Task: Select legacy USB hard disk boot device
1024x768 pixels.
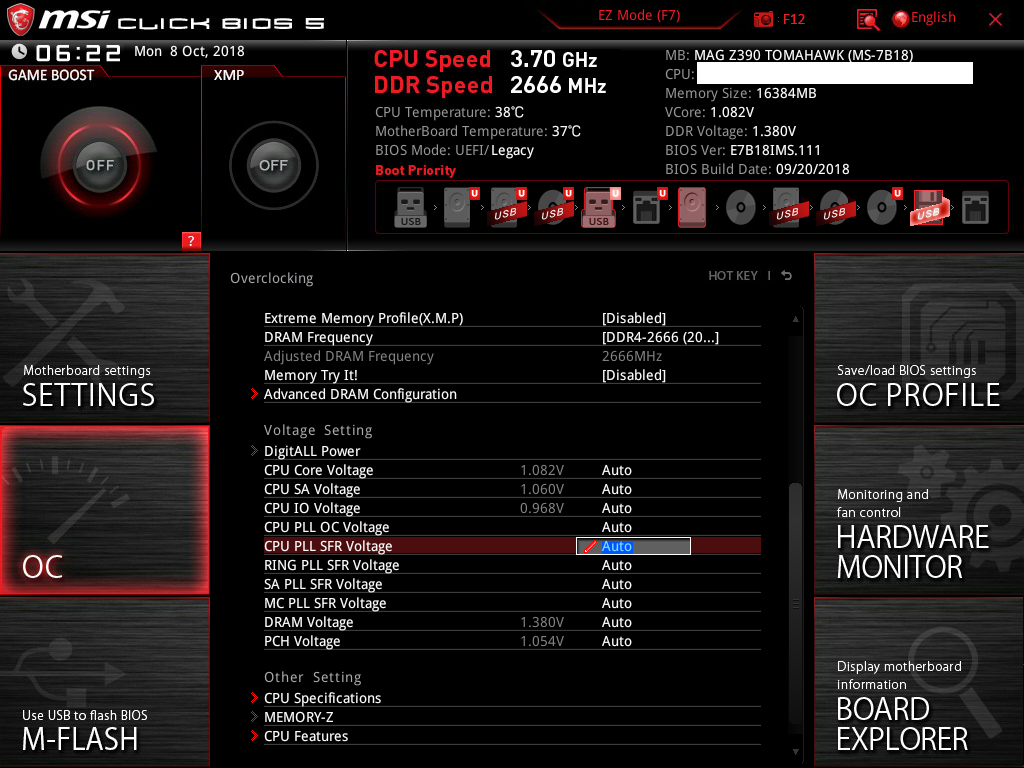Action: (x=787, y=208)
